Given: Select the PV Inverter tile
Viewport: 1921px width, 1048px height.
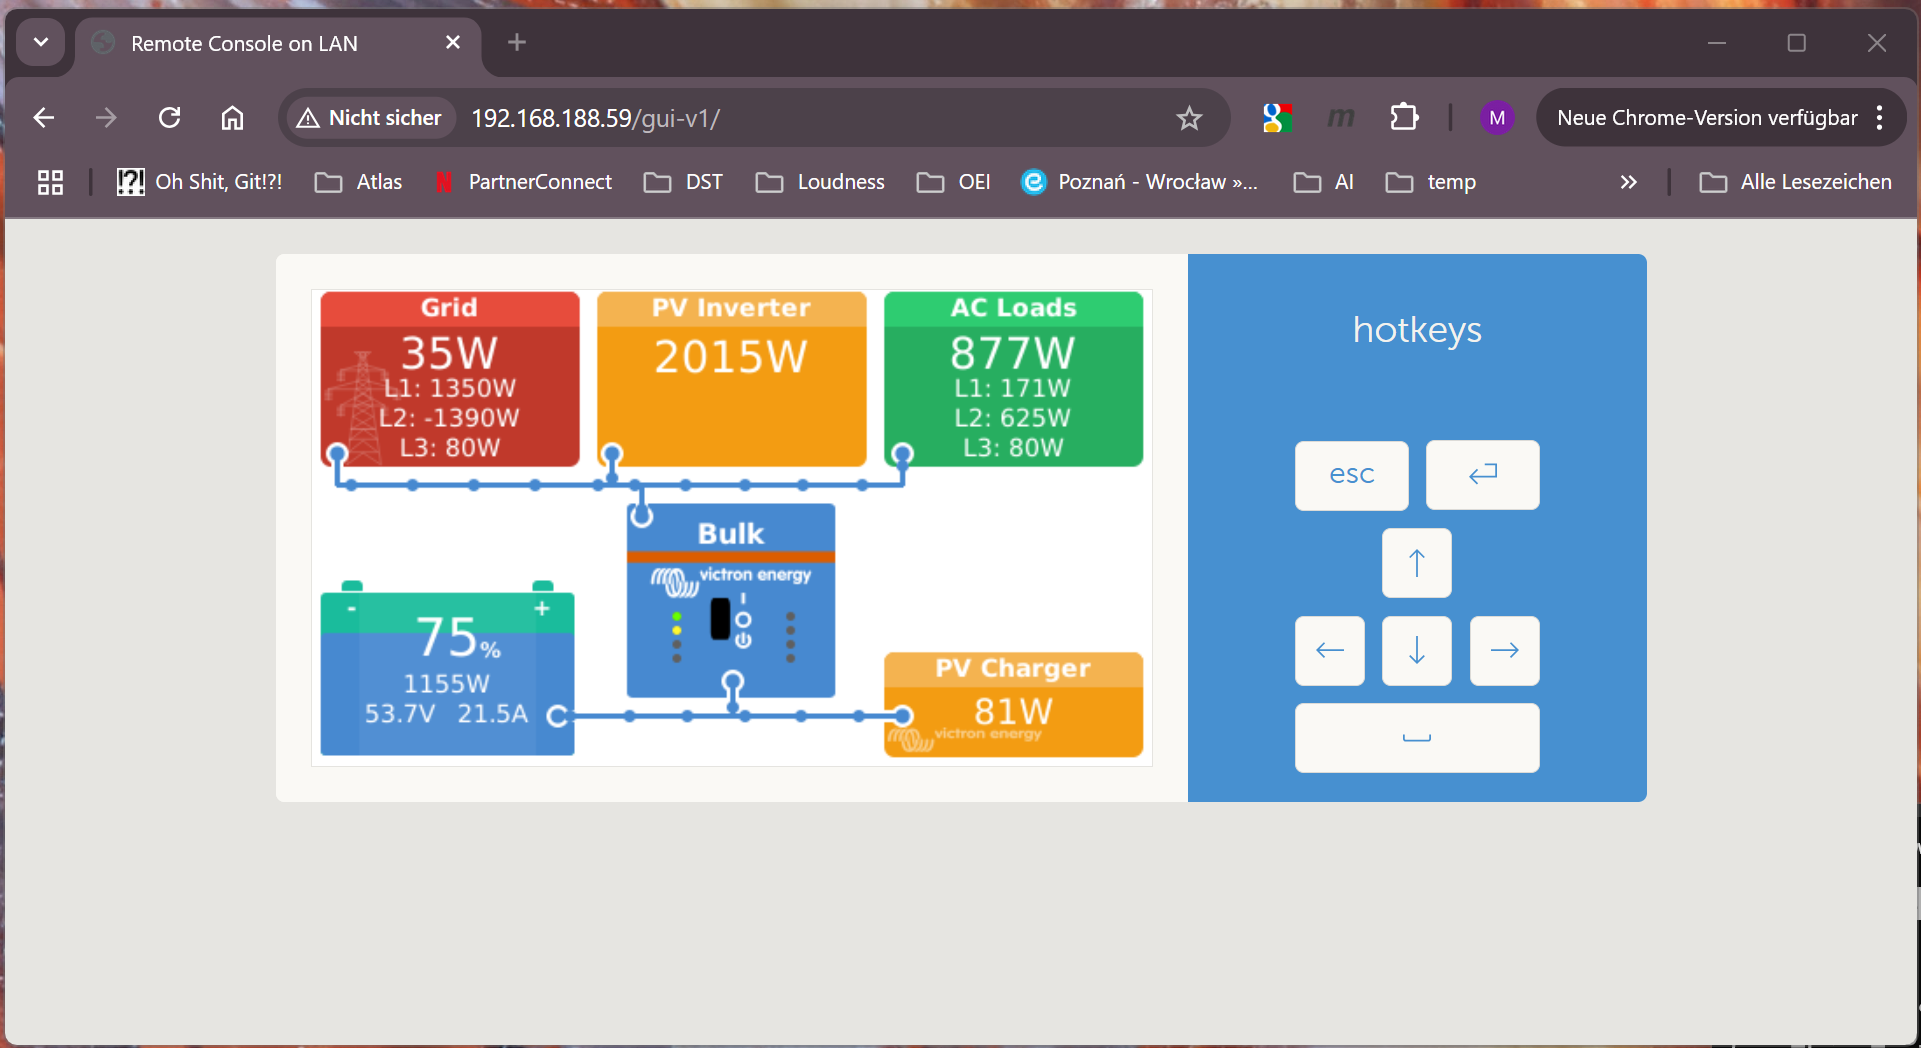Looking at the screenshot, I should pyautogui.click(x=731, y=380).
